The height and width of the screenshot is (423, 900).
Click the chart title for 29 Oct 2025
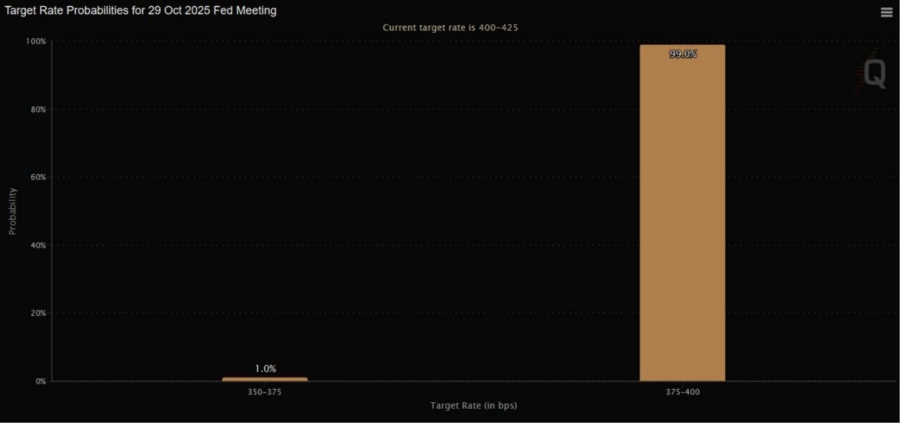[x=141, y=11]
